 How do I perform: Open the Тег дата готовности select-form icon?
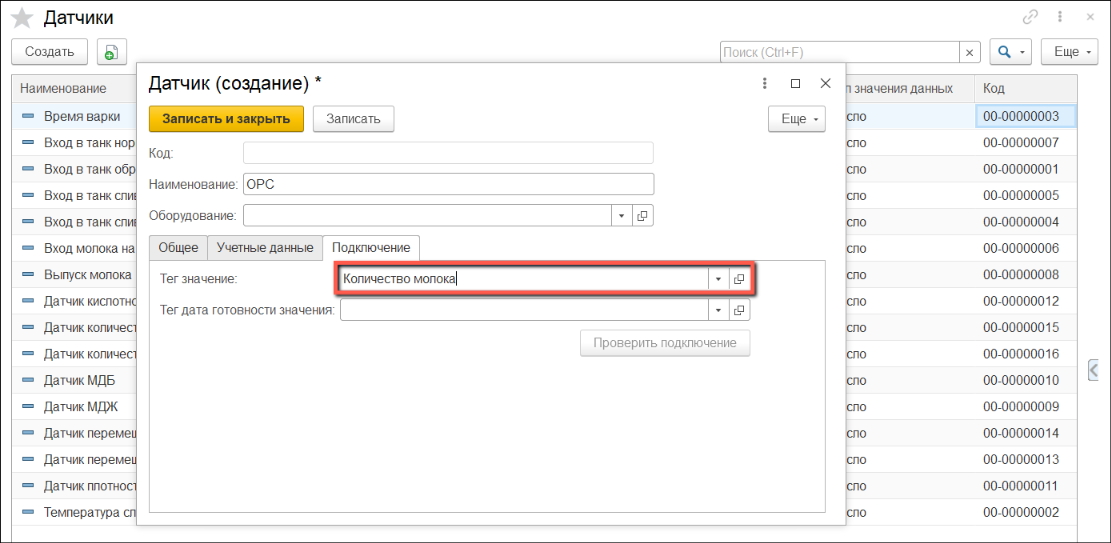click(x=739, y=311)
